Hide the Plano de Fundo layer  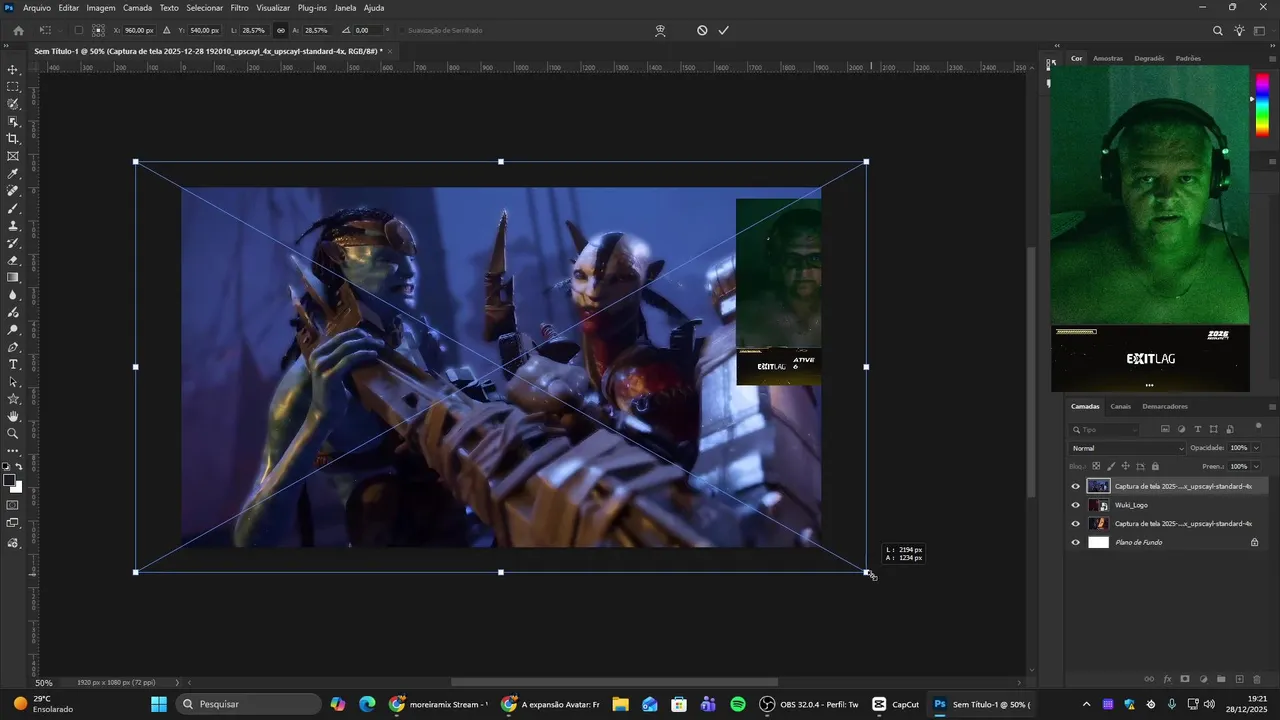click(x=1076, y=542)
